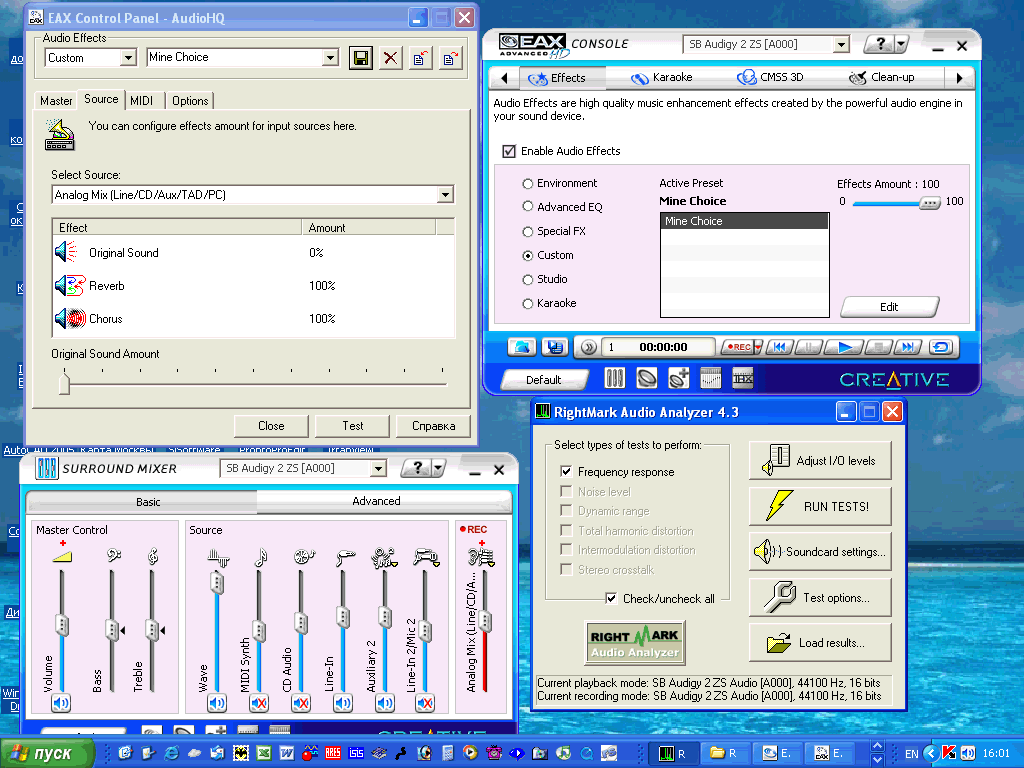Unmute the MIDI Synth channel
Viewport: 1024px width, 768px height.
tap(259, 703)
